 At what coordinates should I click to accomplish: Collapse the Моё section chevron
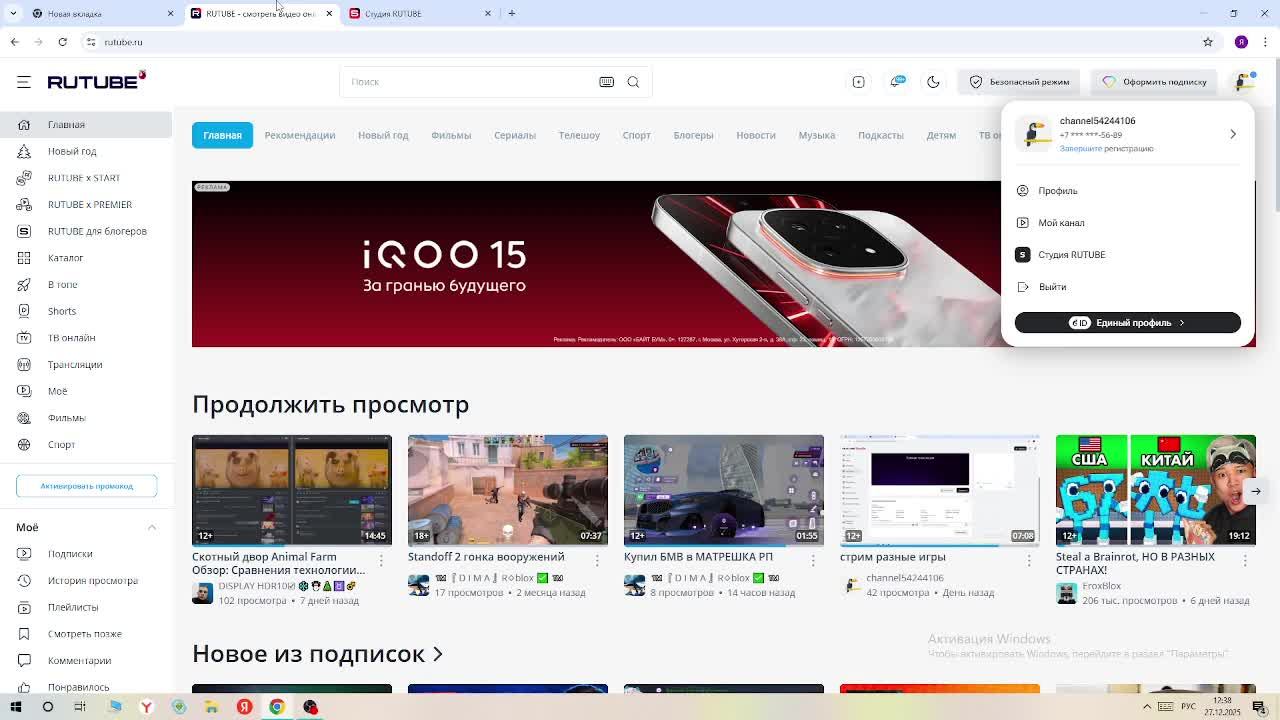[x=152, y=527]
